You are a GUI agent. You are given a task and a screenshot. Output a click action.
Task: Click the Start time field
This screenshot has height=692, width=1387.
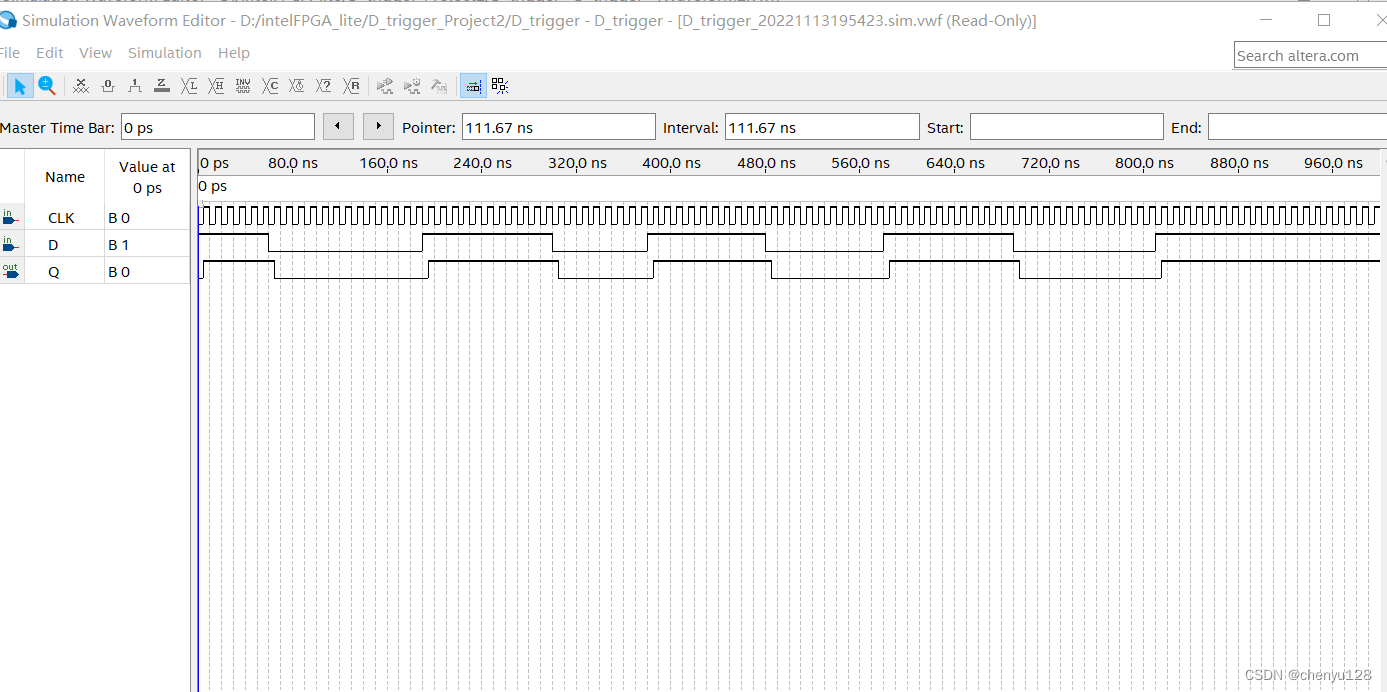(1067, 128)
